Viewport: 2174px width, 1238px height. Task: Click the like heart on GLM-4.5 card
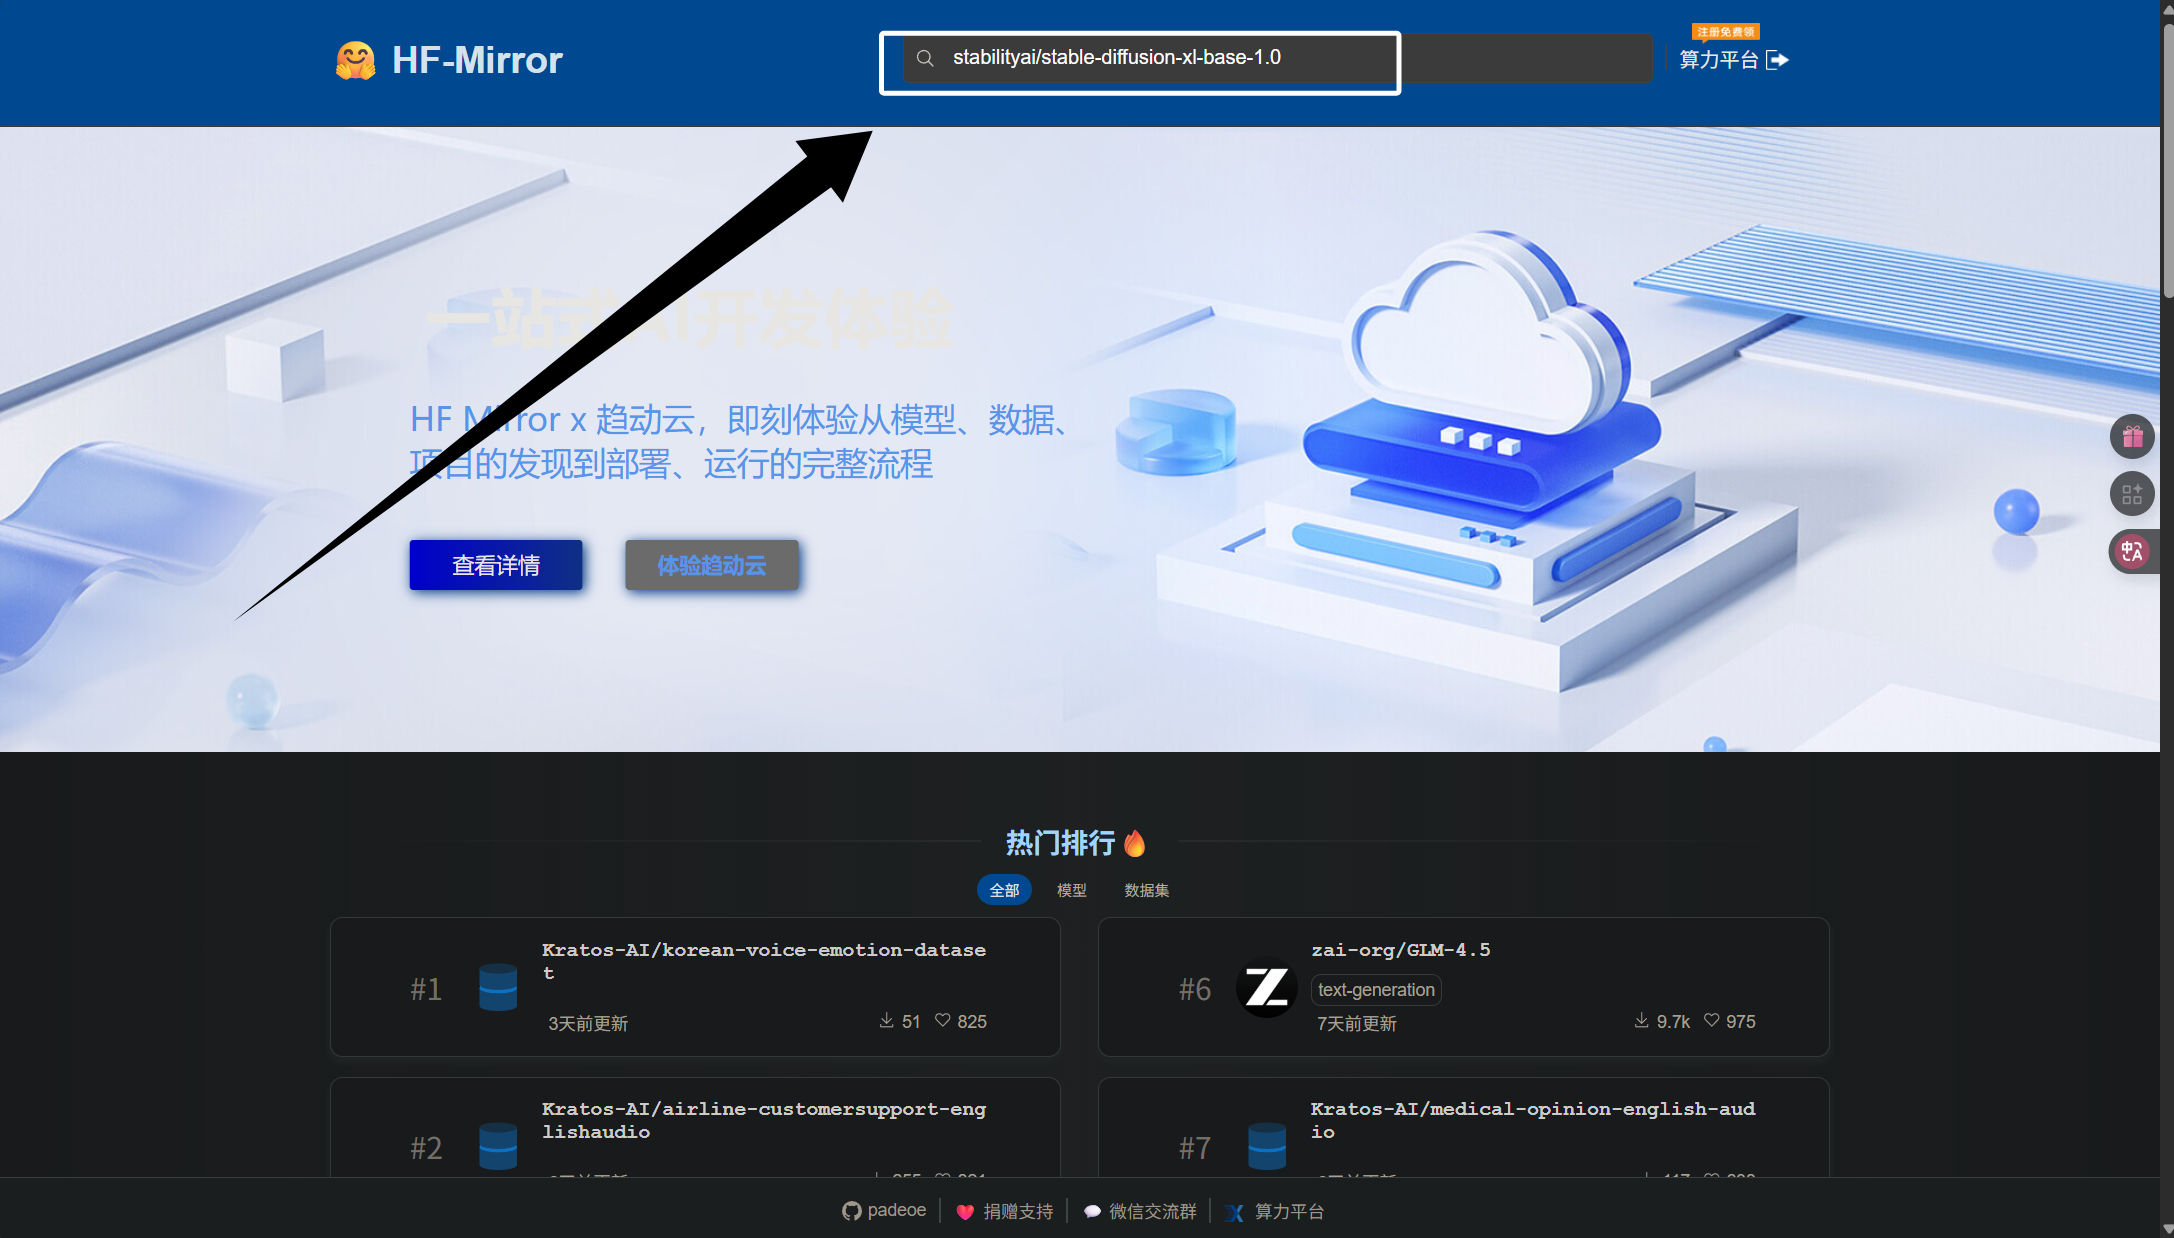[1711, 1020]
